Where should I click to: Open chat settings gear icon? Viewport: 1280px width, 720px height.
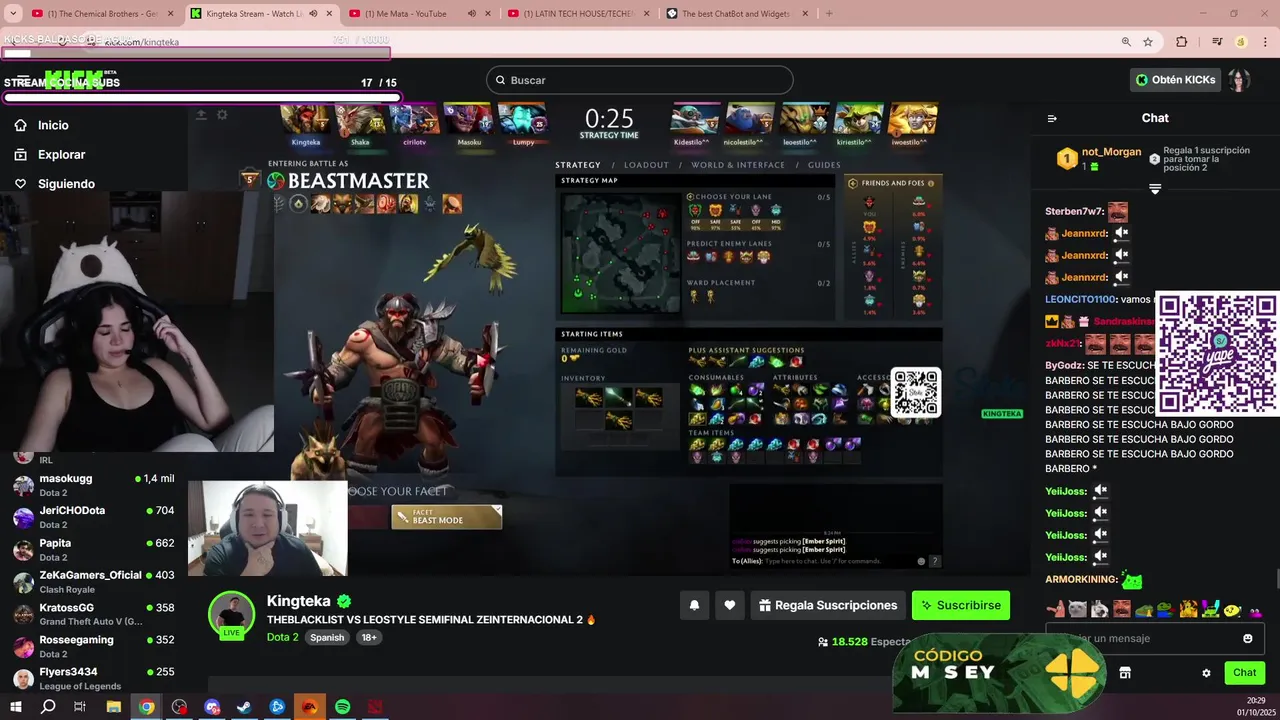pyautogui.click(x=1206, y=673)
